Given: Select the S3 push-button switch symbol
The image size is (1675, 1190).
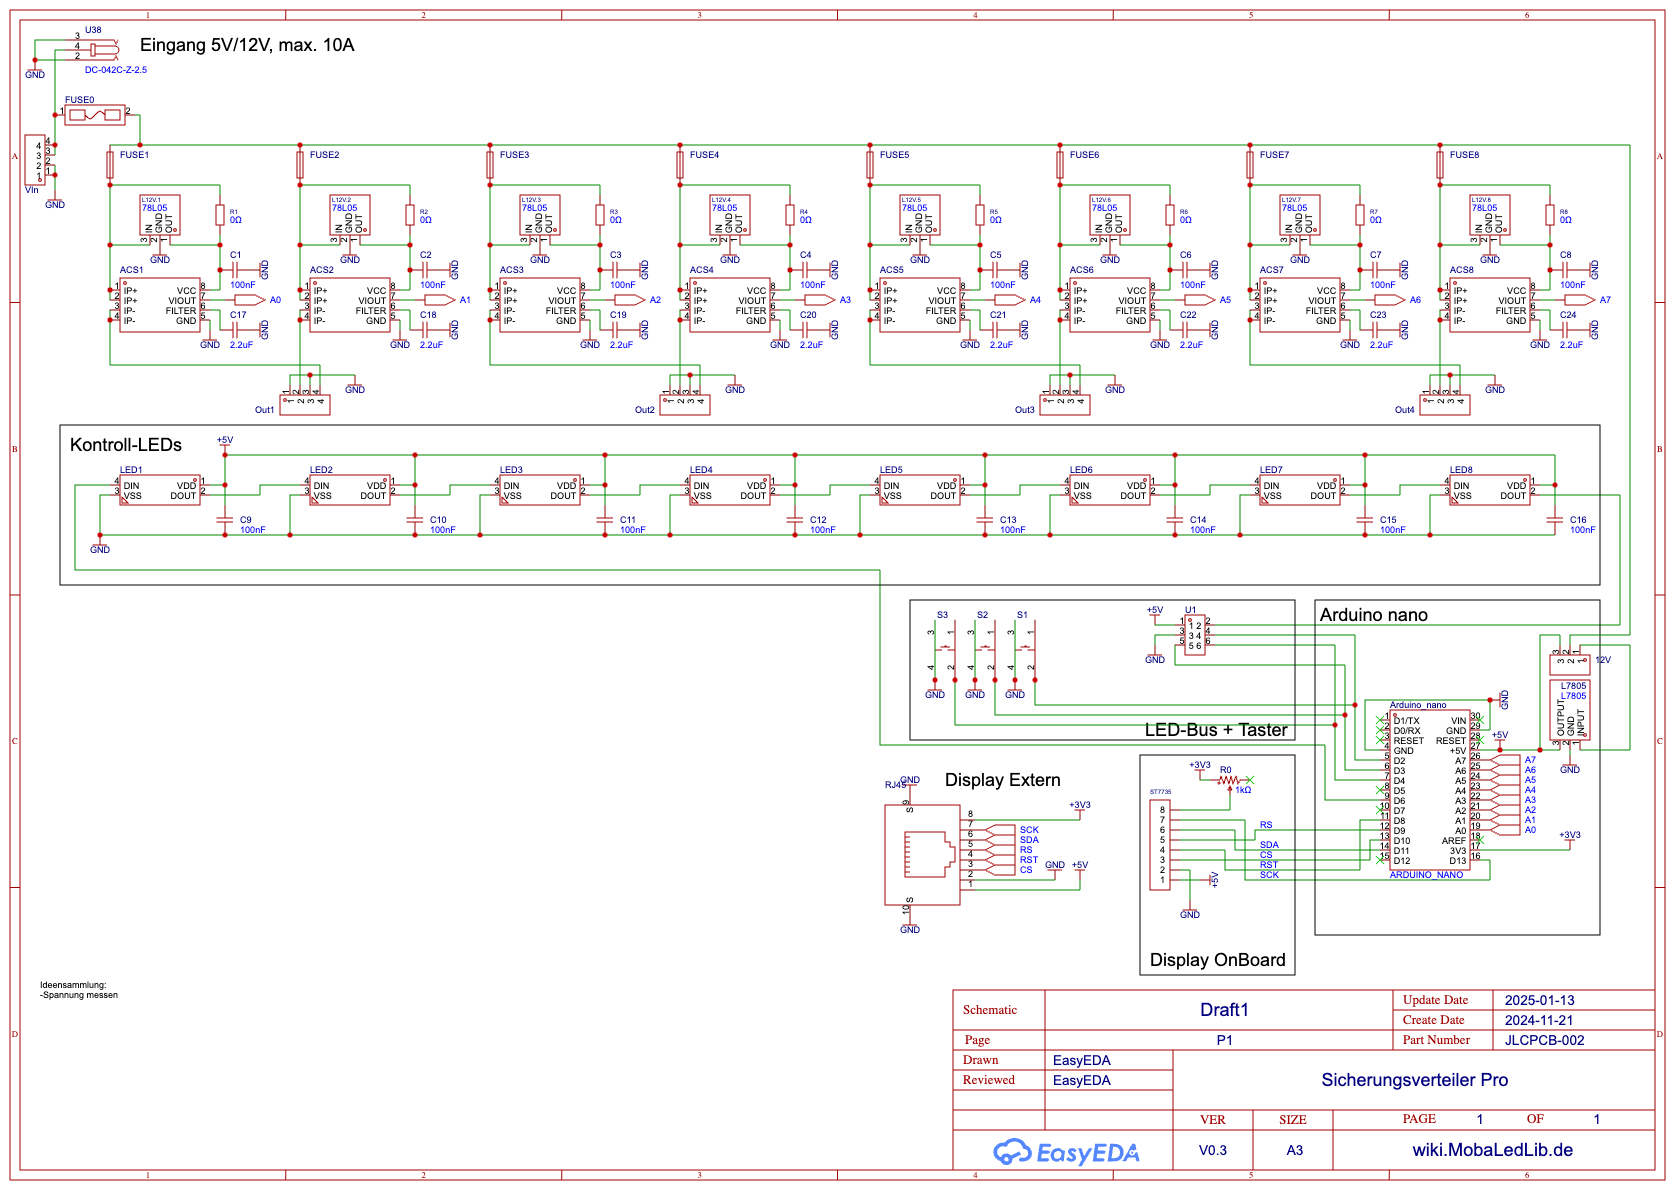Looking at the screenshot, I should 940,650.
